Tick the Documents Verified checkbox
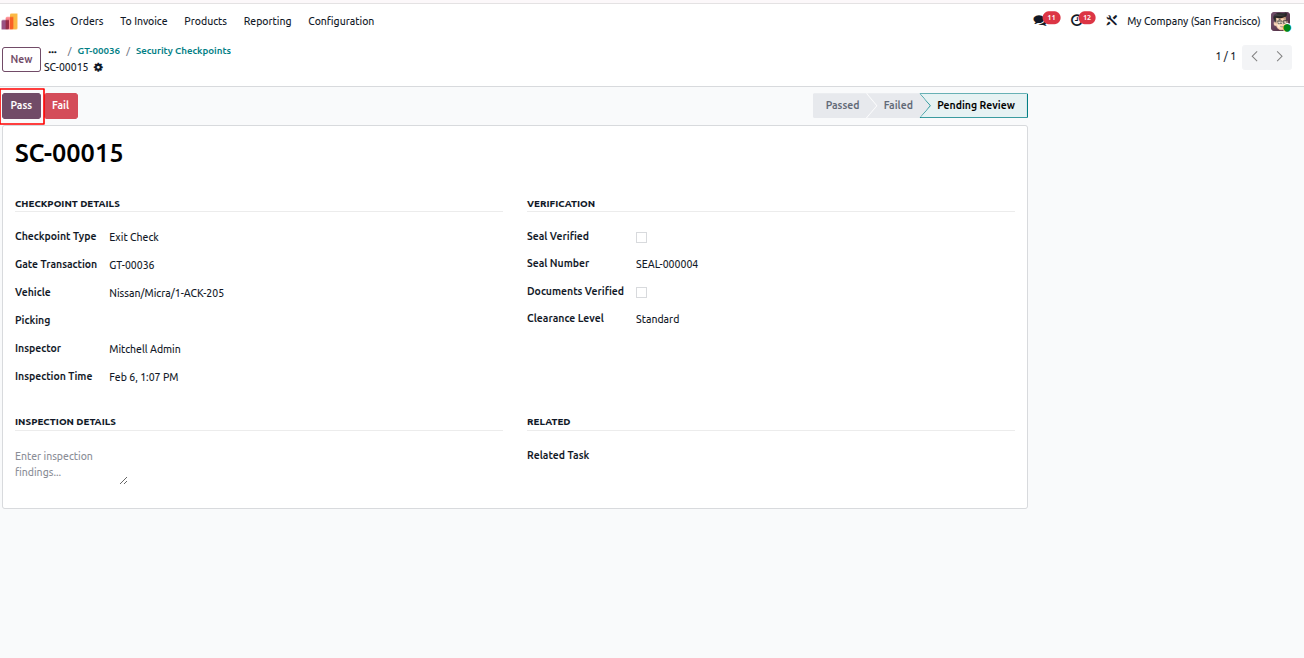The image size is (1304, 658). click(x=642, y=293)
